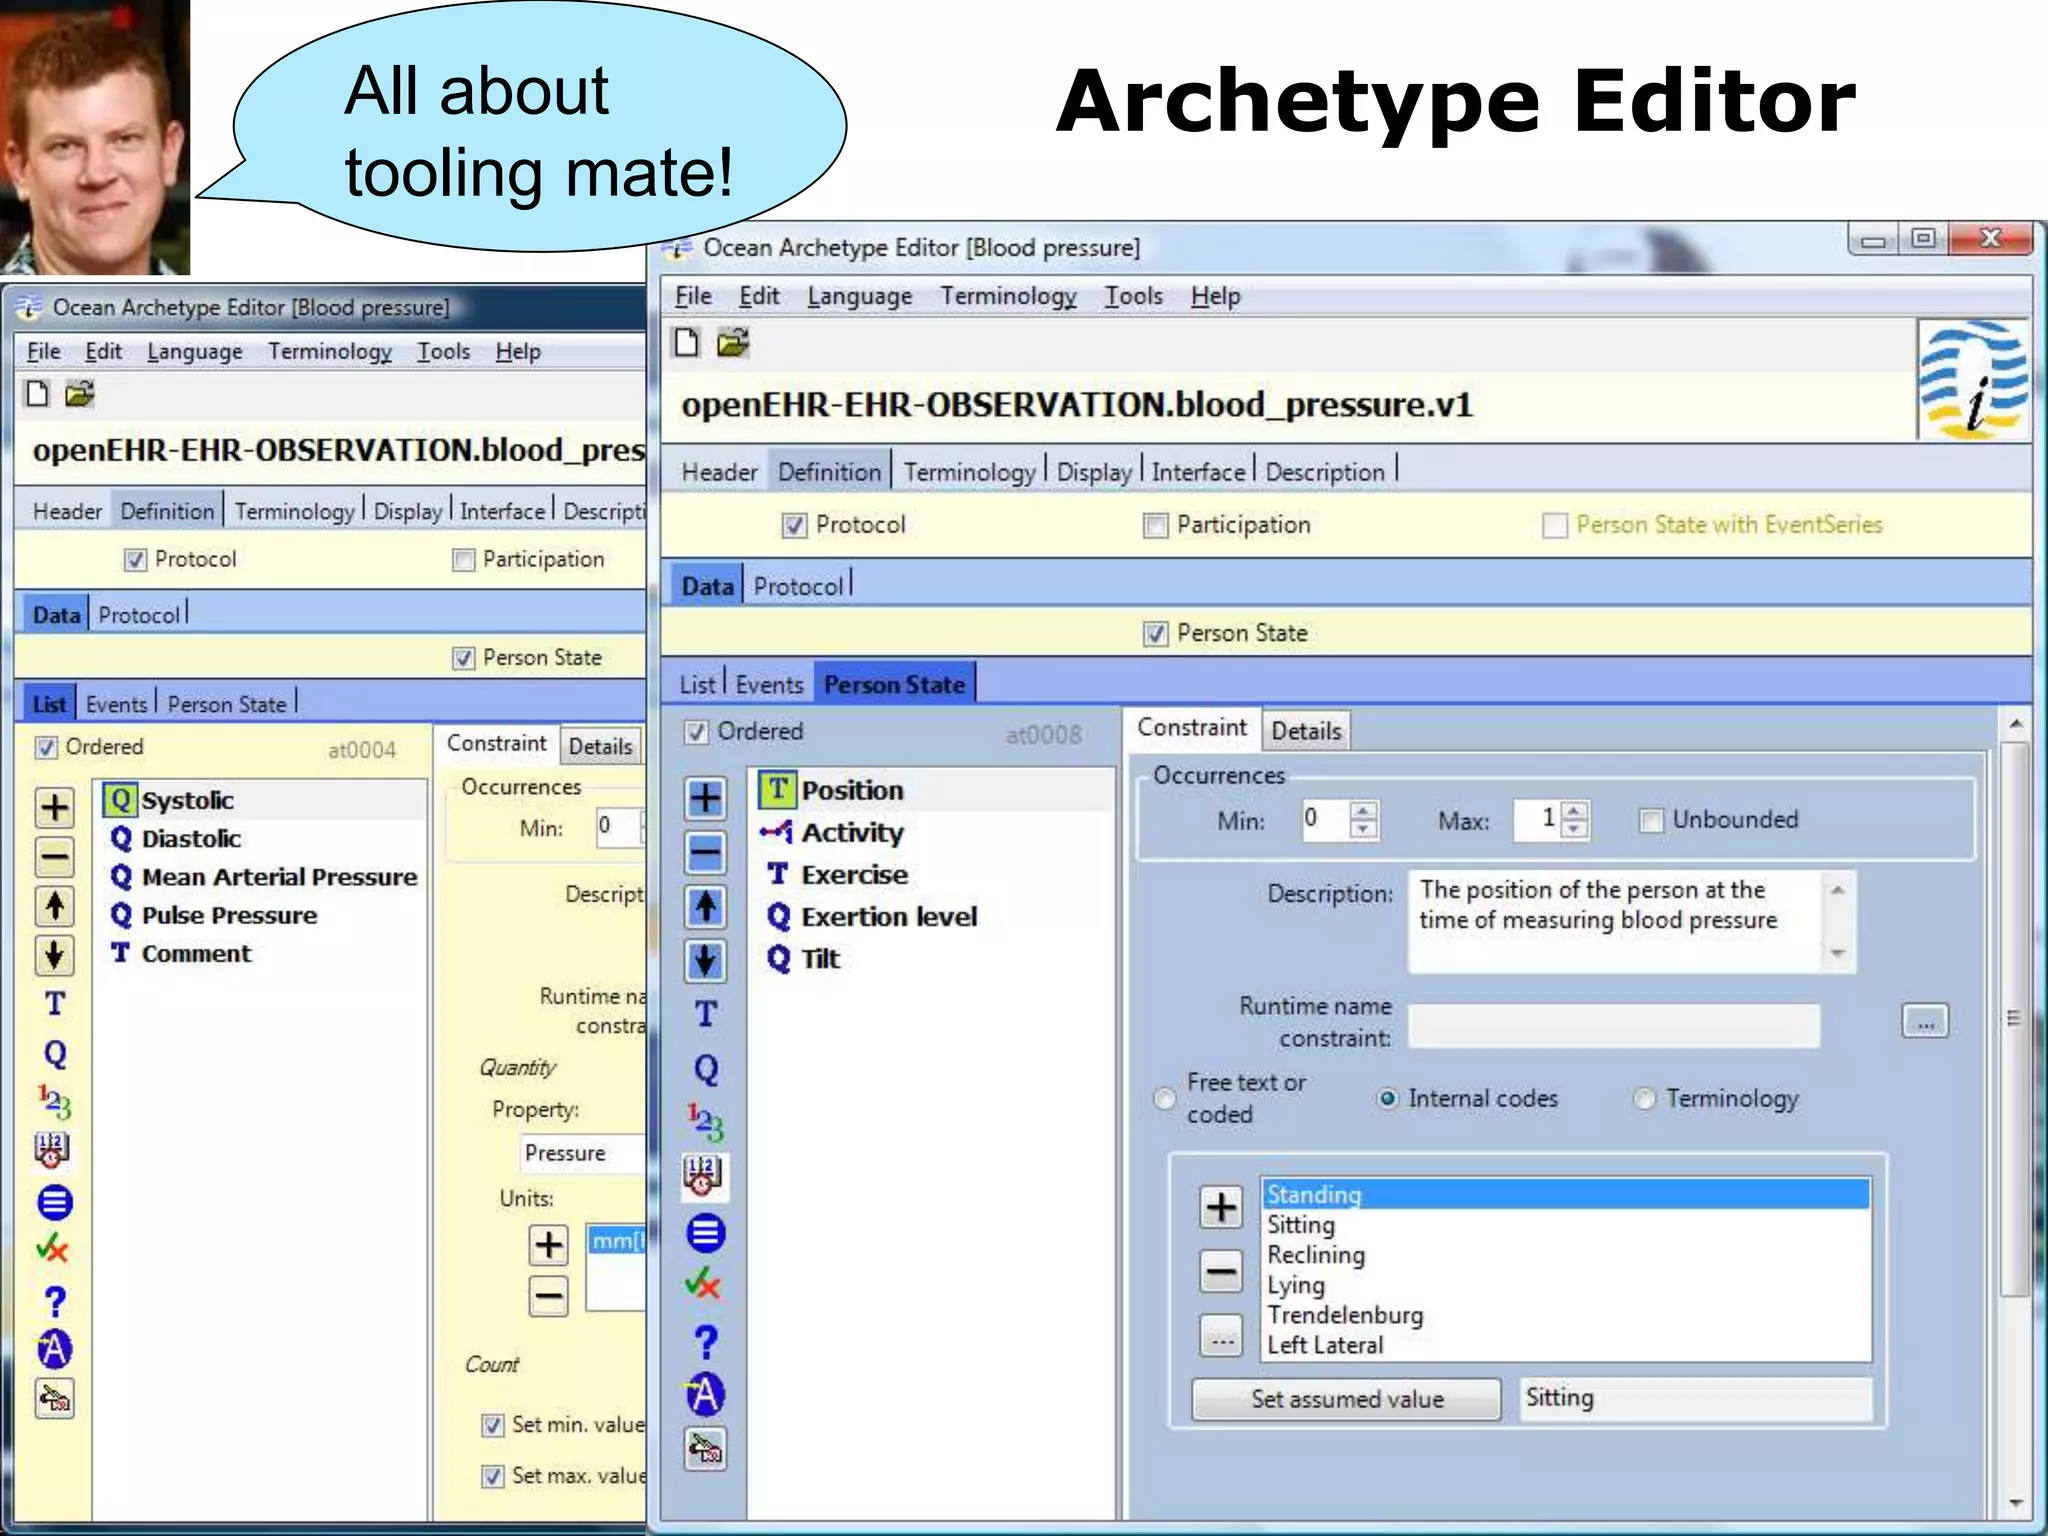Viewport: 2048px width, 1536px height.
Task: Click occurrences Max spinner arrows
Action: click(1574, 819)
